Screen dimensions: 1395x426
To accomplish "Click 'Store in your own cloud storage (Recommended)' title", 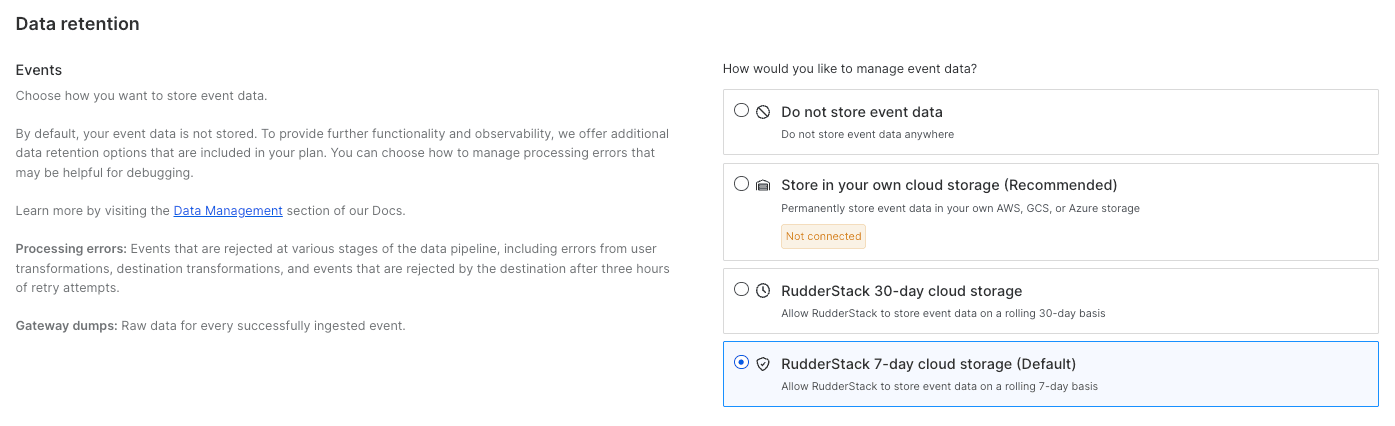I will (x=948, y=185).
